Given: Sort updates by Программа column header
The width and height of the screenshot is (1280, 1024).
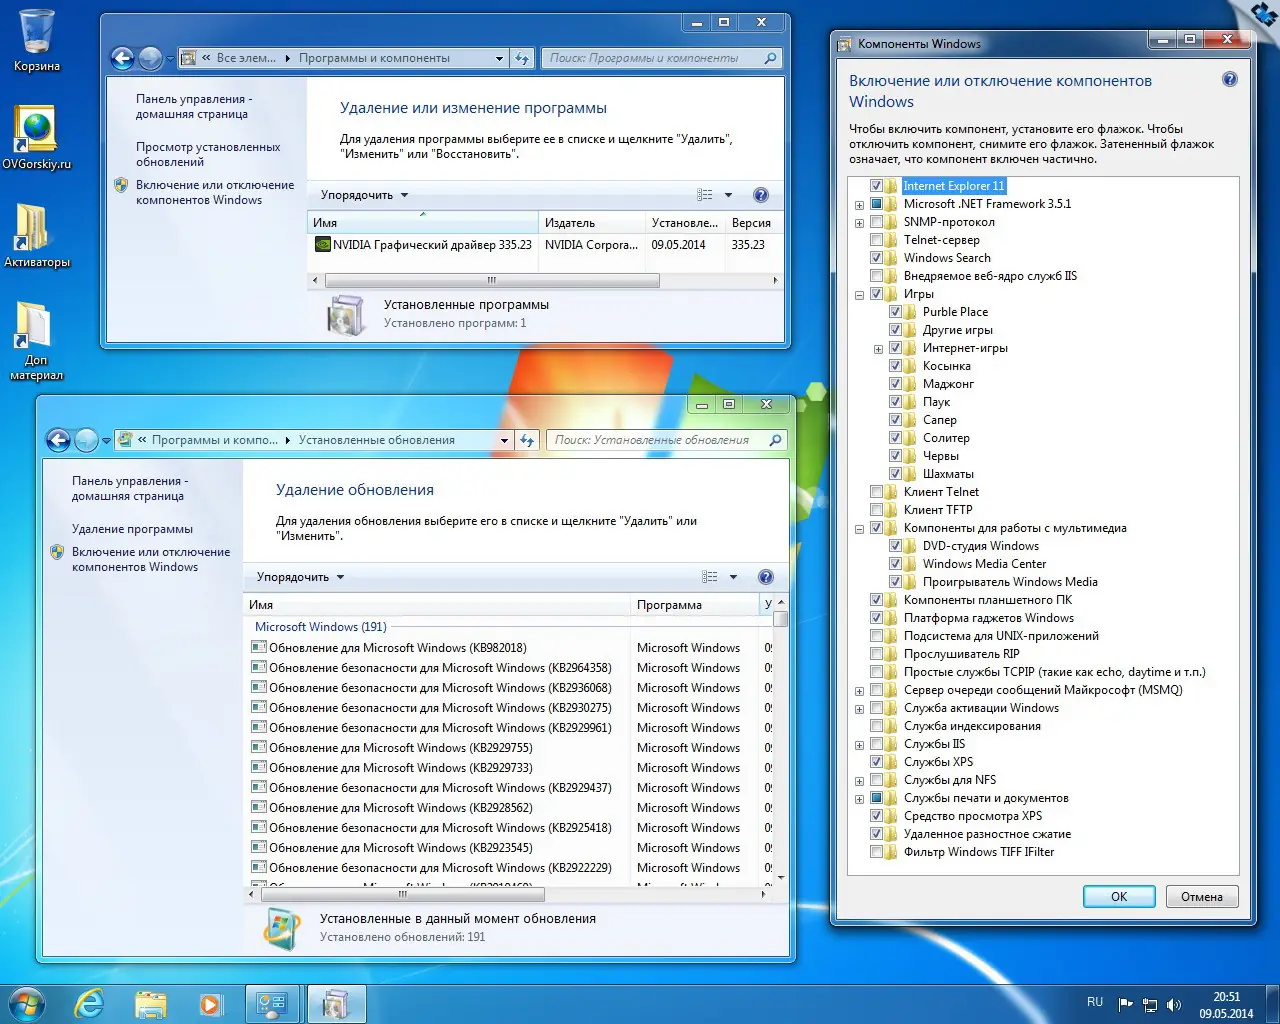Looking at the screenshot, I should click(695, 605).
